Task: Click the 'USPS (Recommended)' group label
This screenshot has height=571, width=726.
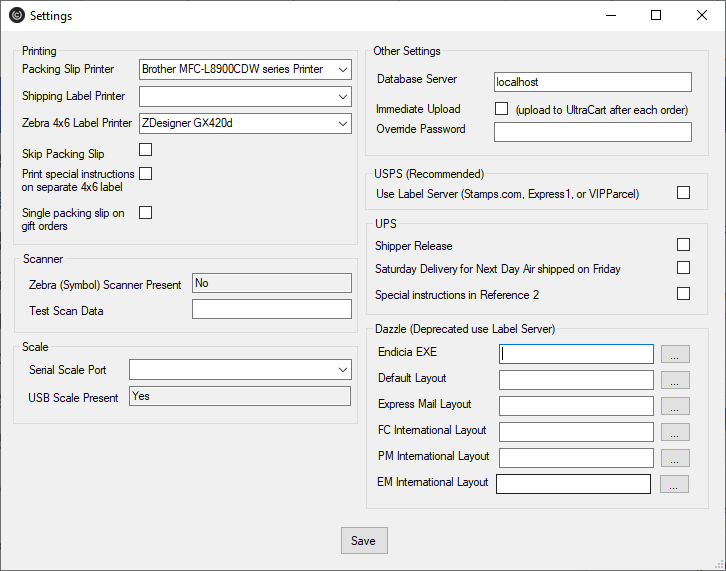Action: [429, 174]
